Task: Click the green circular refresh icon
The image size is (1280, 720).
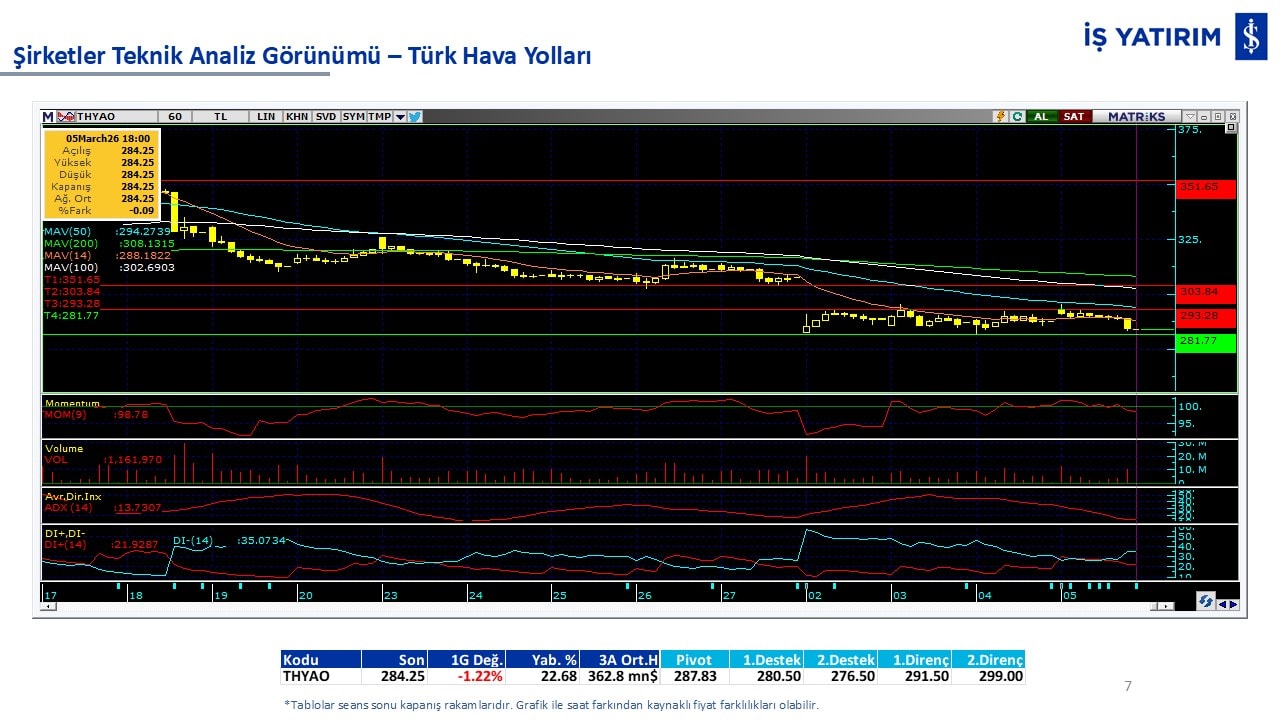Action: (x=1017, y=117)
